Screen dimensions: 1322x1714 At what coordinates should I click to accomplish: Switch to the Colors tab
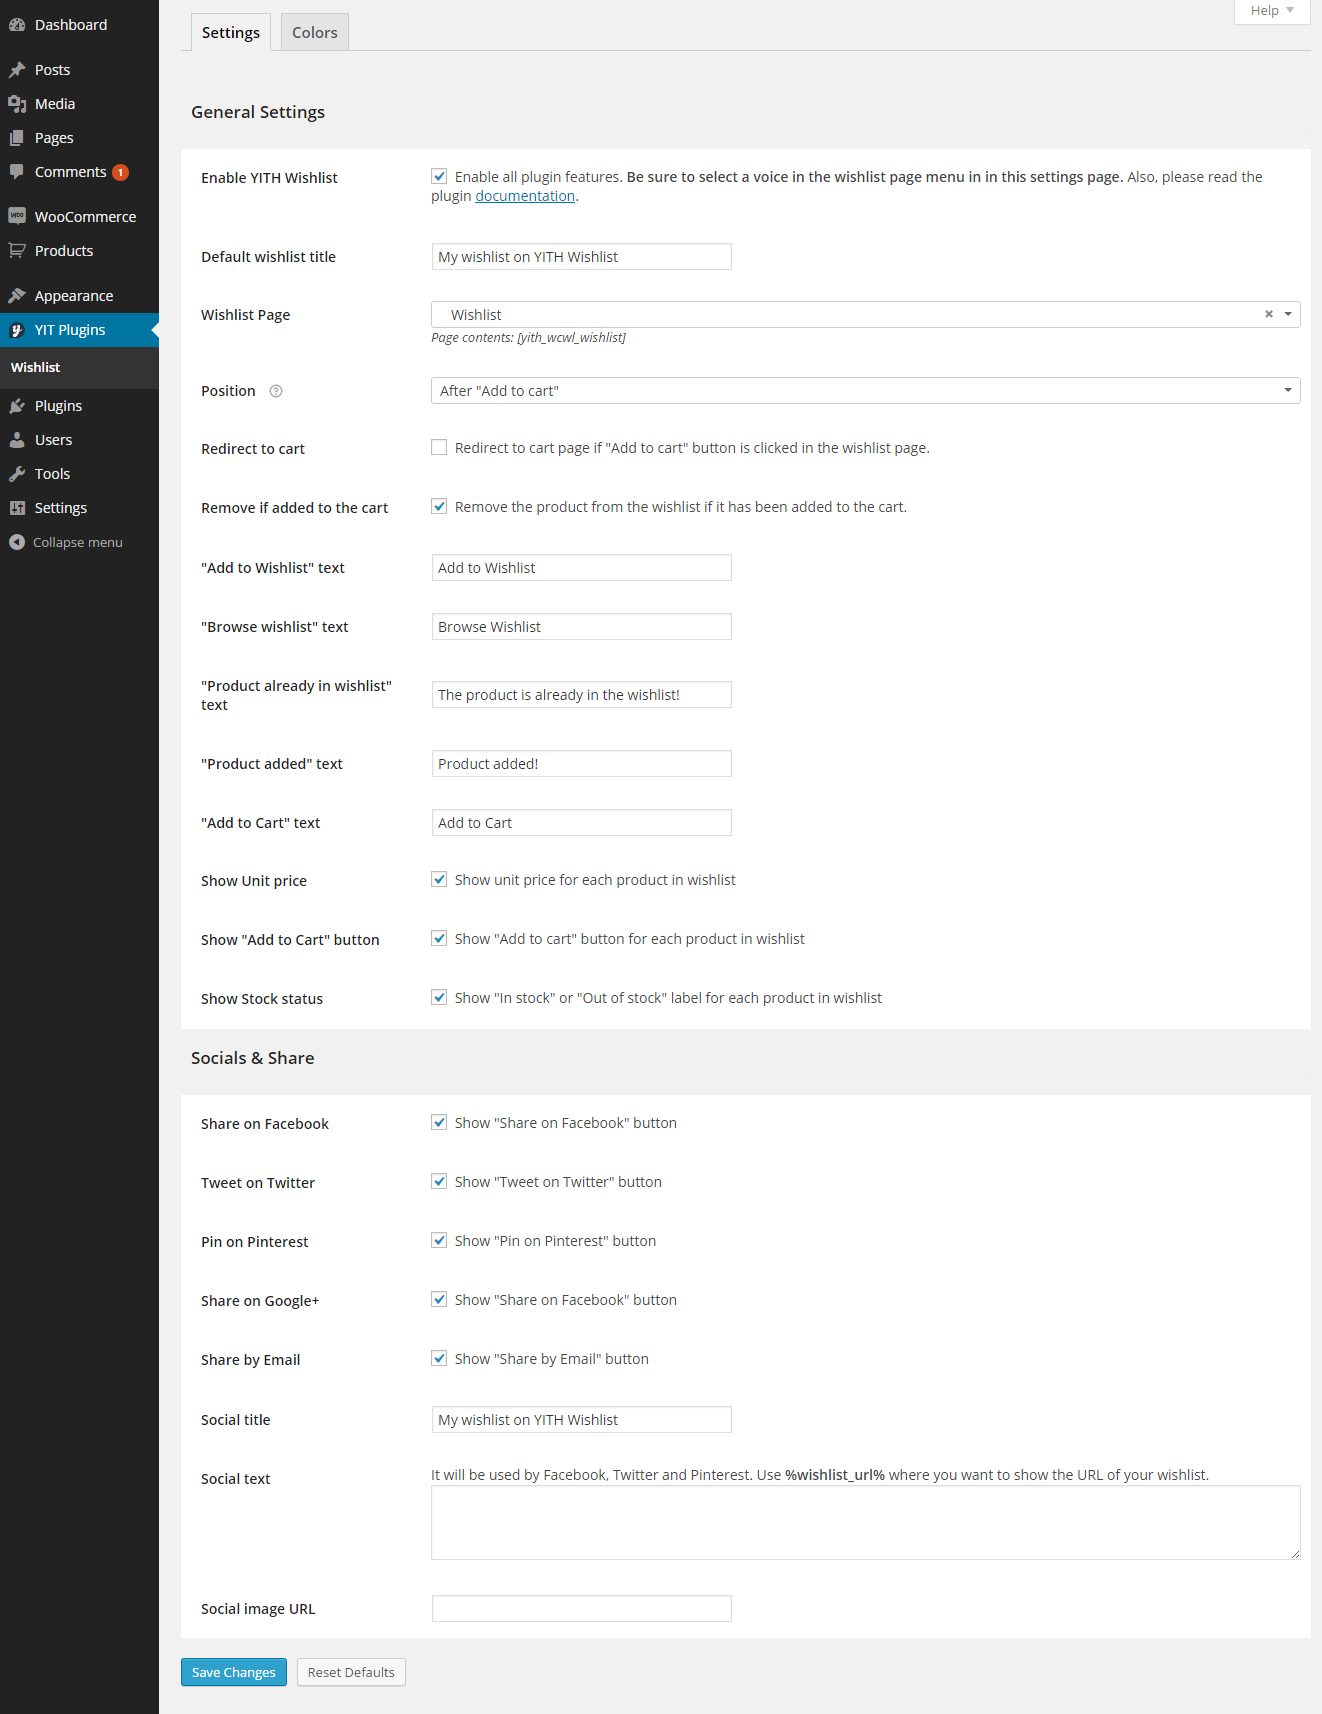(x=314, y=33)
